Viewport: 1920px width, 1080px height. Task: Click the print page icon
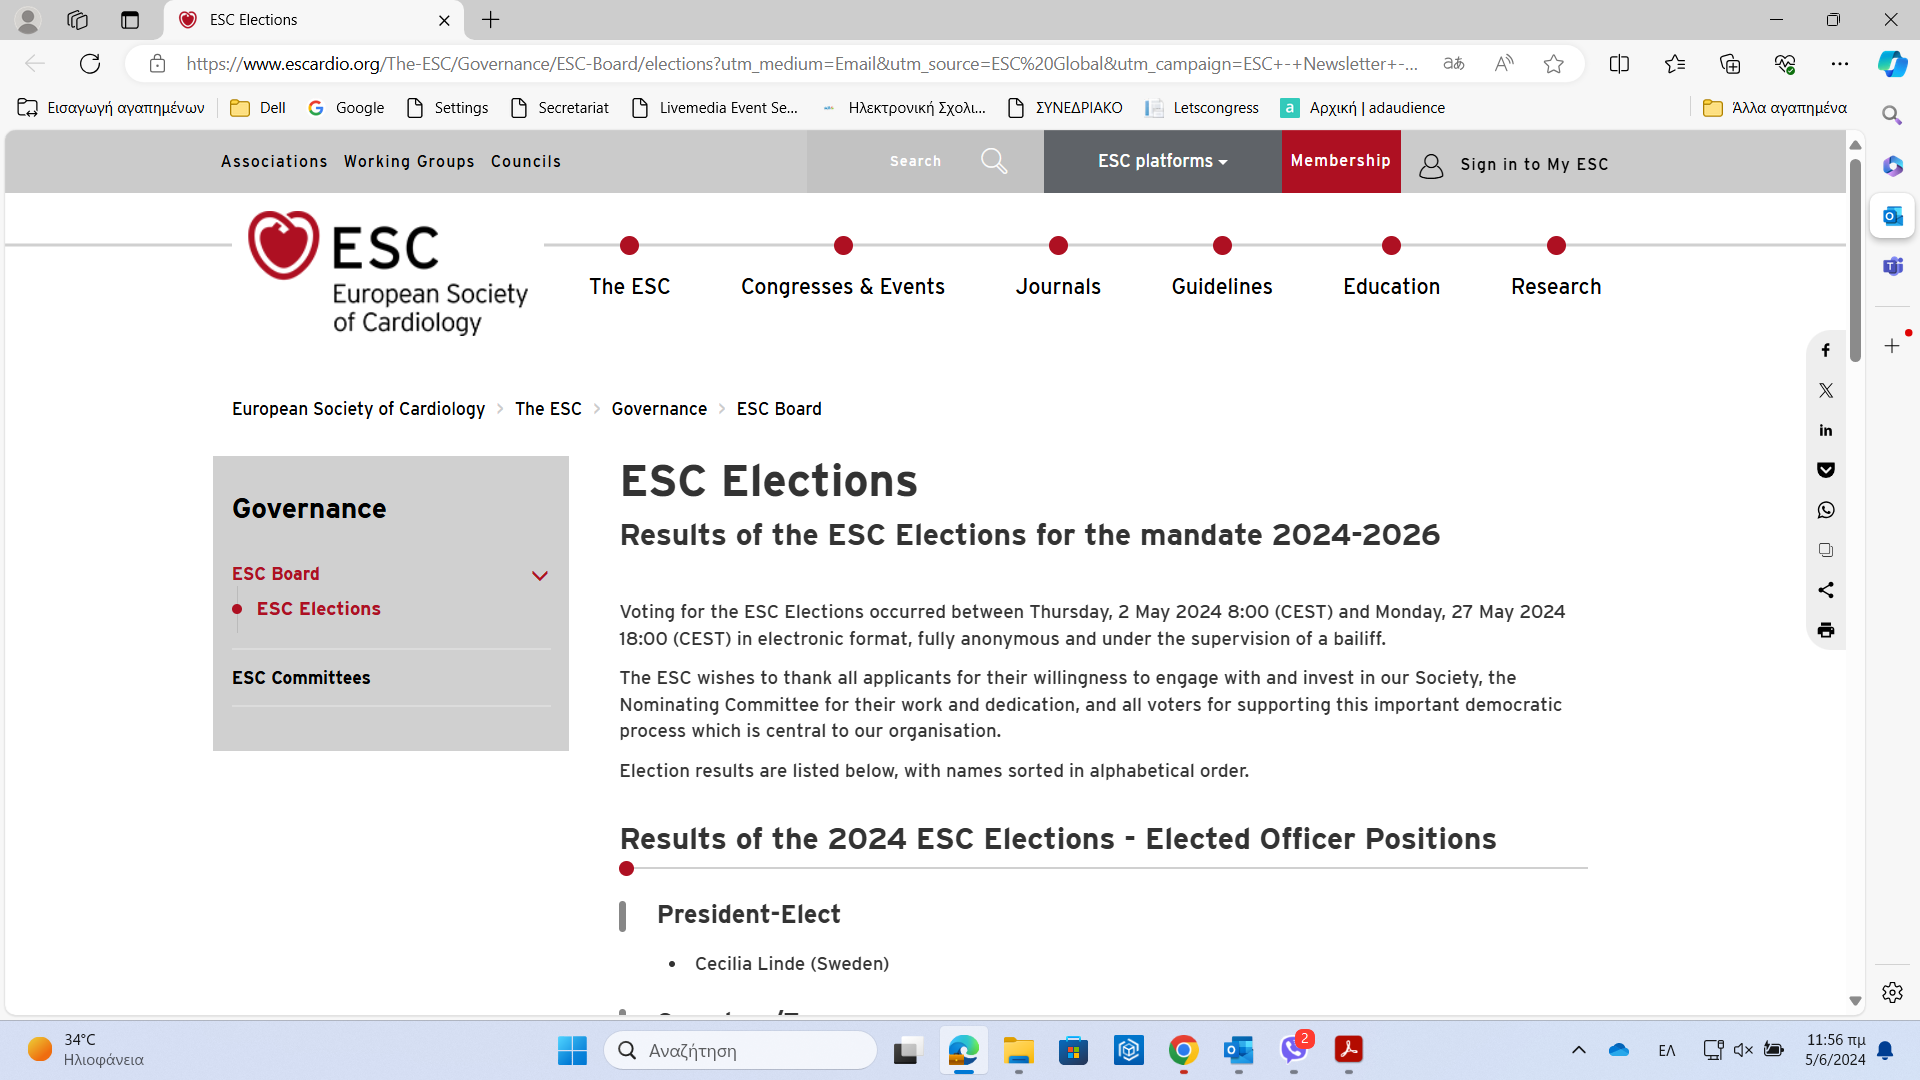coord(1825,630)
